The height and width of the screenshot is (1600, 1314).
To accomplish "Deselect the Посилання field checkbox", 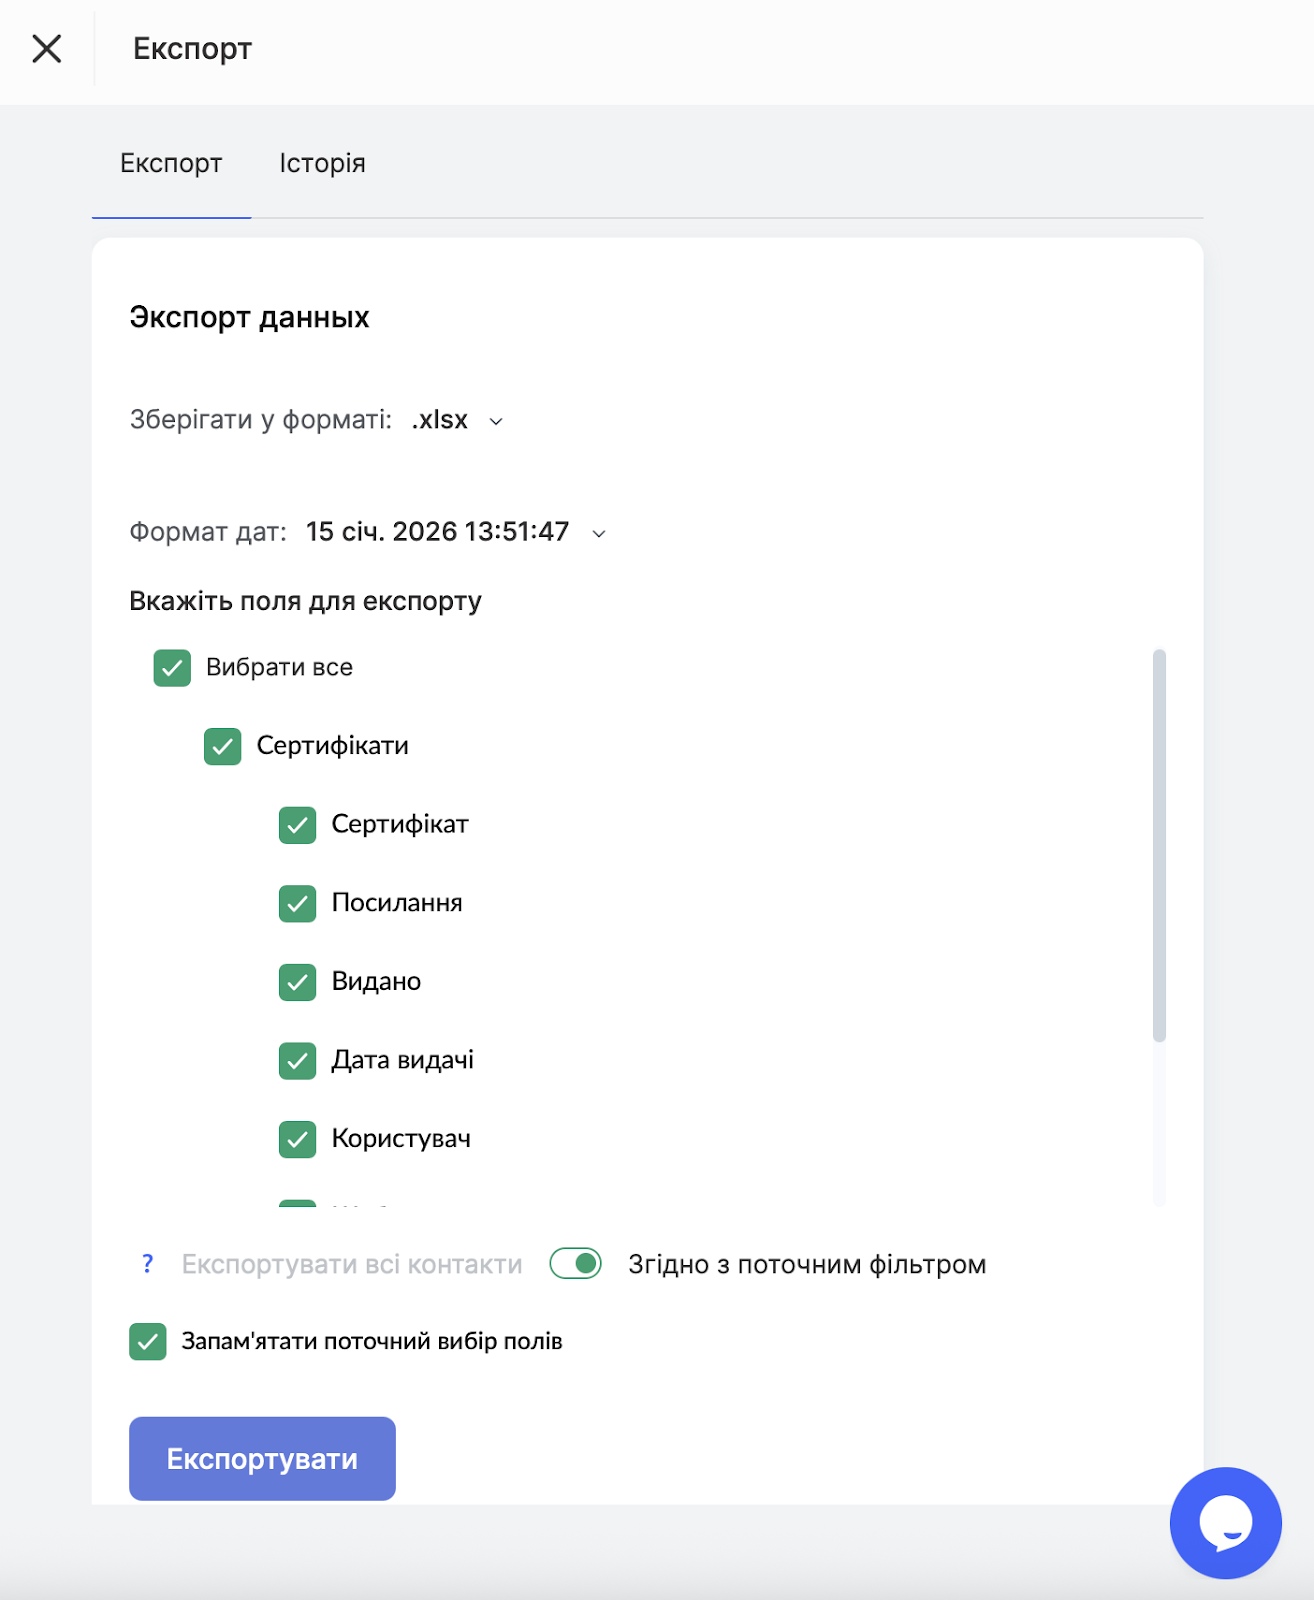I will click(298, 903).
